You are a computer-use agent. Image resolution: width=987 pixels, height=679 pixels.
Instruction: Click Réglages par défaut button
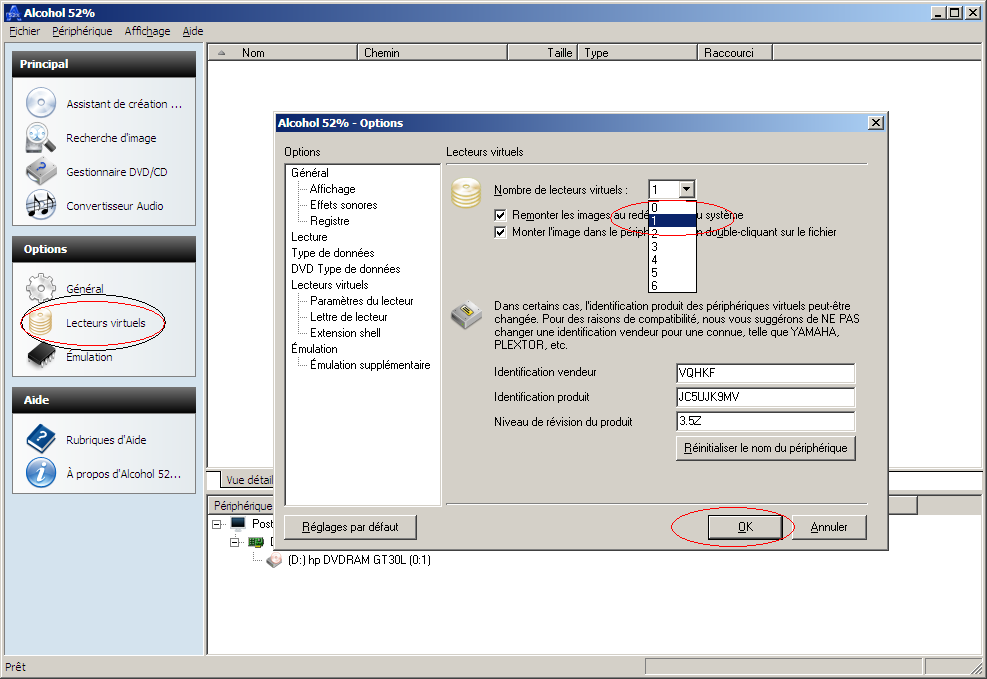pos(350,527)
